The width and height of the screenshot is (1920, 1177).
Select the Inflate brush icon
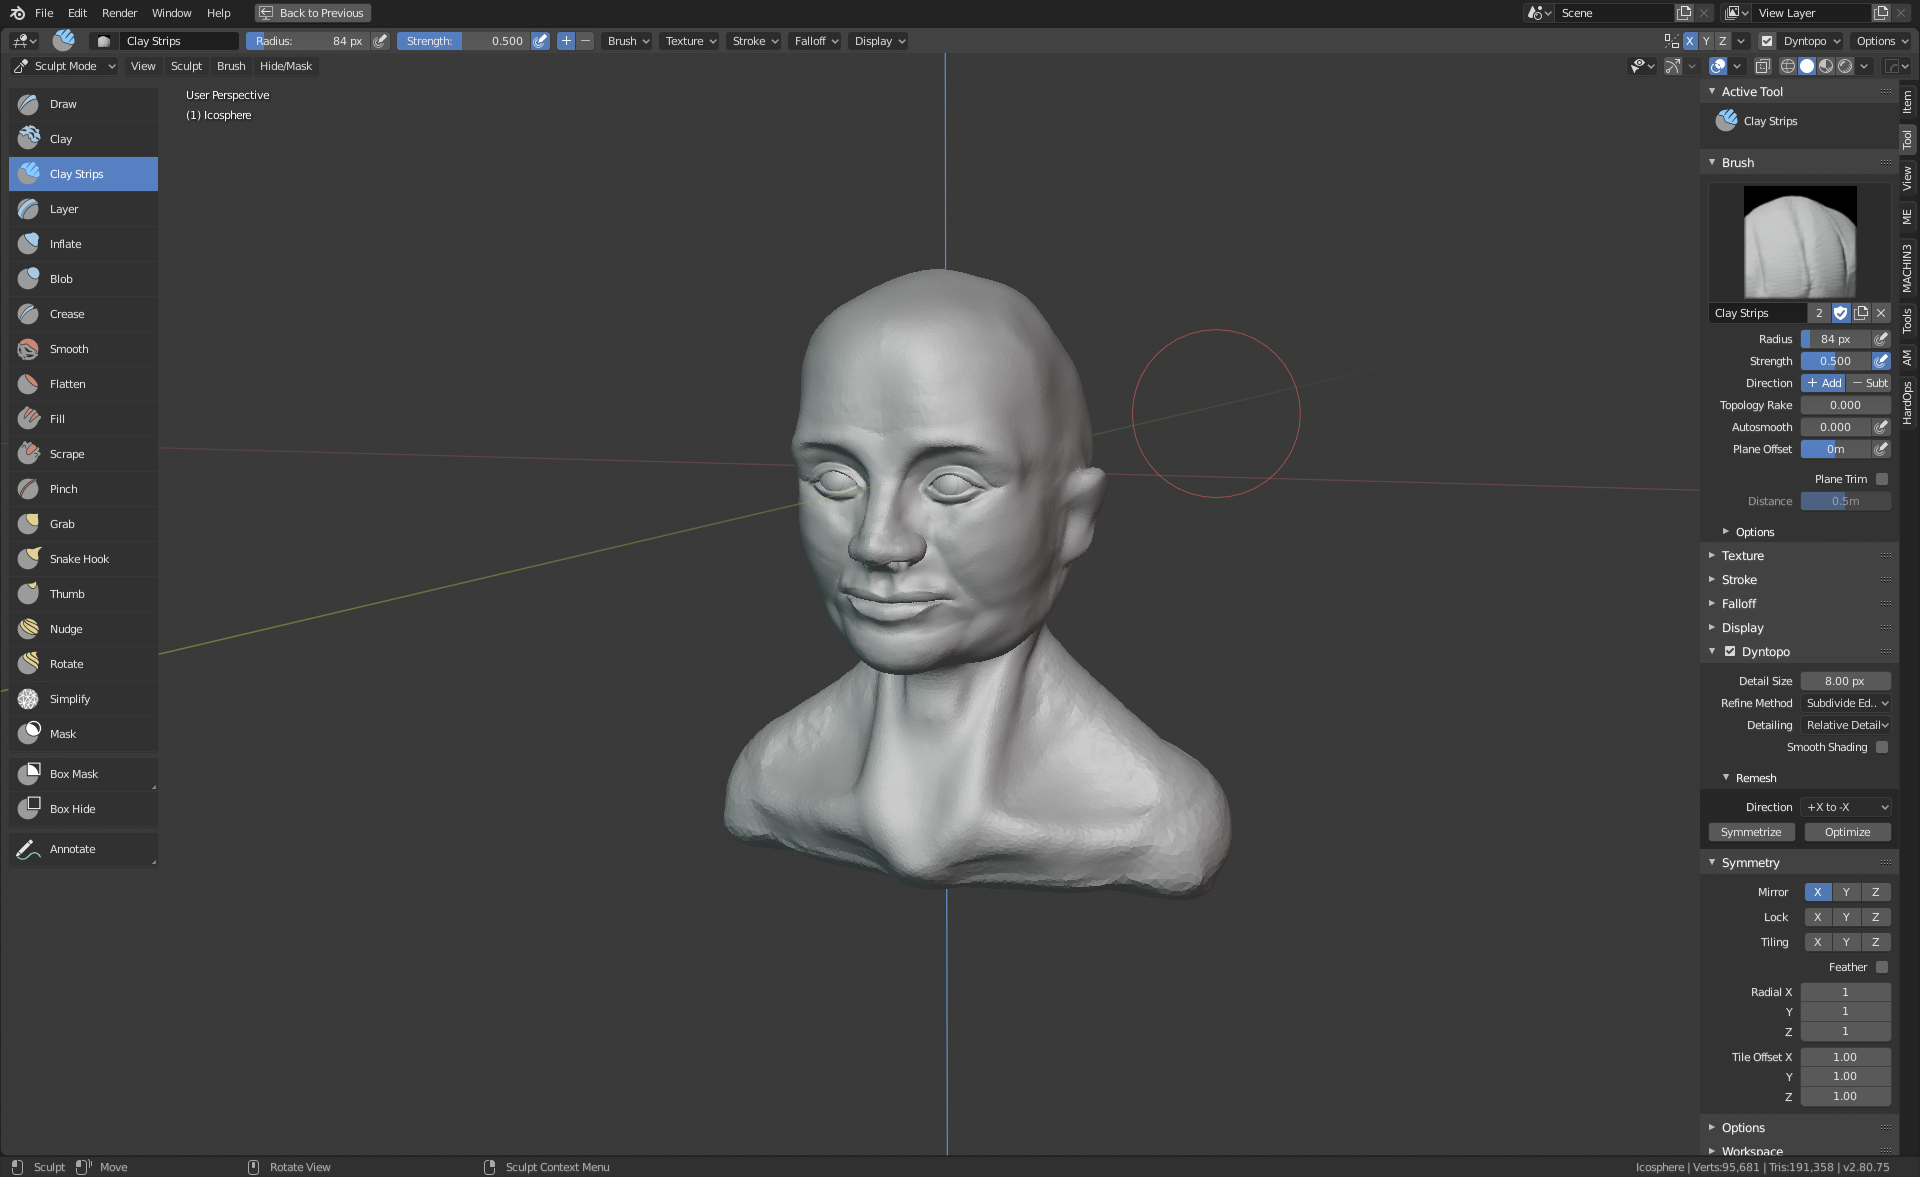(29, 244)
